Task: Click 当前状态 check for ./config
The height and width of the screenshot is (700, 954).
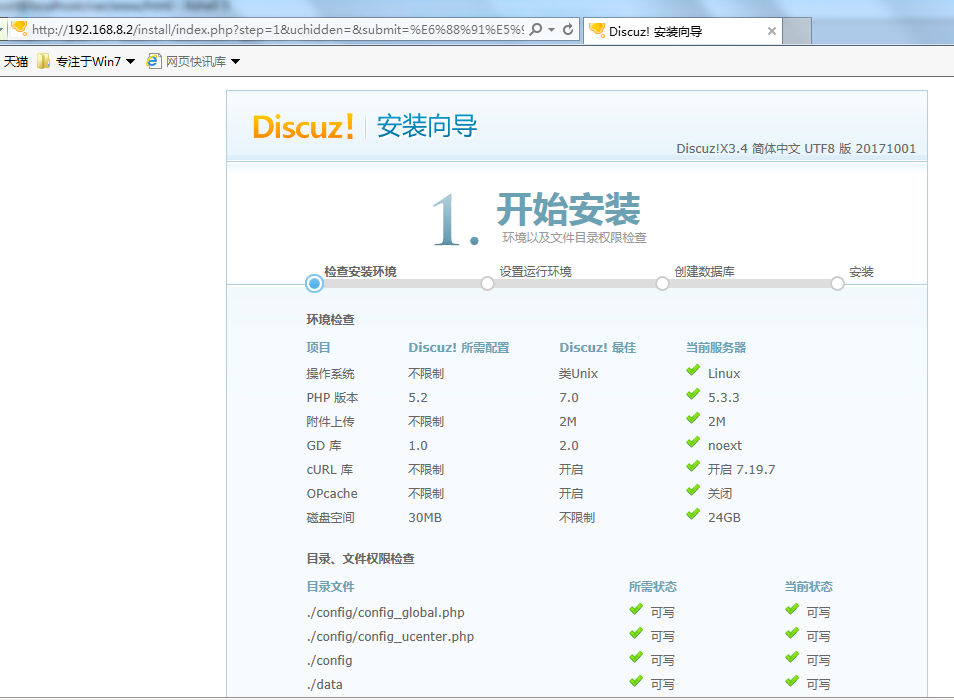Action: click(792, 657)
